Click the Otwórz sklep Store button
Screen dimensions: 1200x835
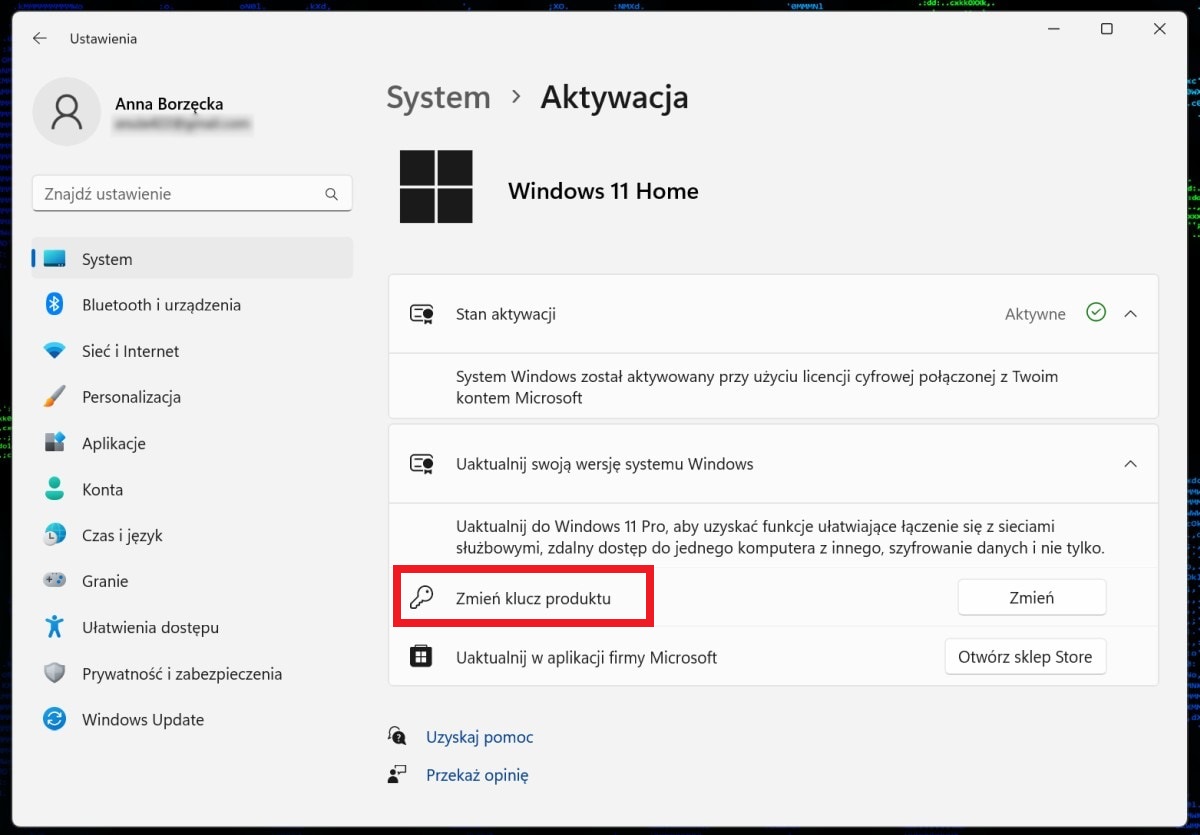tap(1025, 657)
